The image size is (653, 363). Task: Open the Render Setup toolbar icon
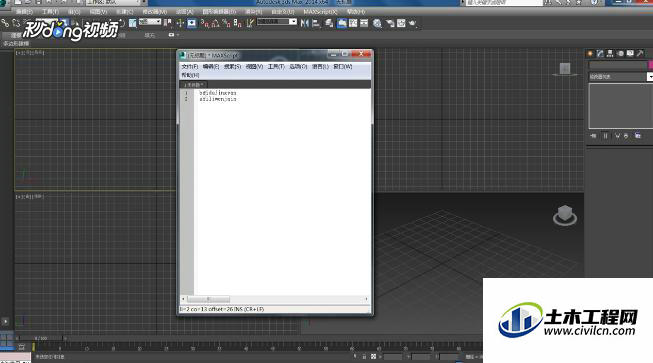[390, 23]
